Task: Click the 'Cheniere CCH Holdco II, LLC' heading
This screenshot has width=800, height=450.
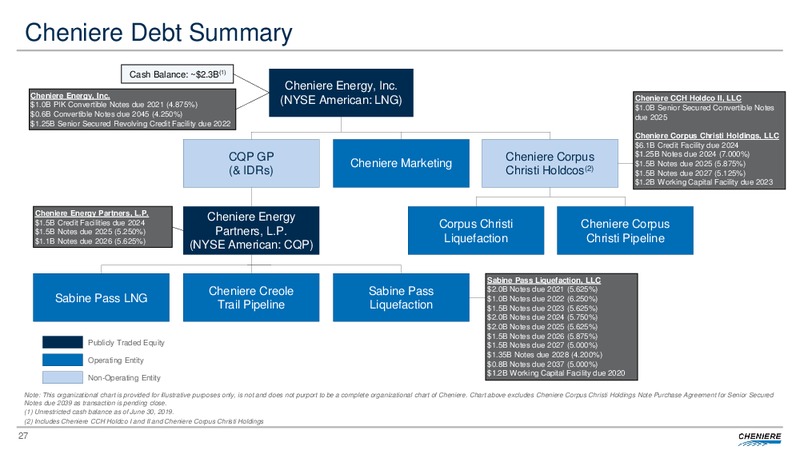Action: 688,98
